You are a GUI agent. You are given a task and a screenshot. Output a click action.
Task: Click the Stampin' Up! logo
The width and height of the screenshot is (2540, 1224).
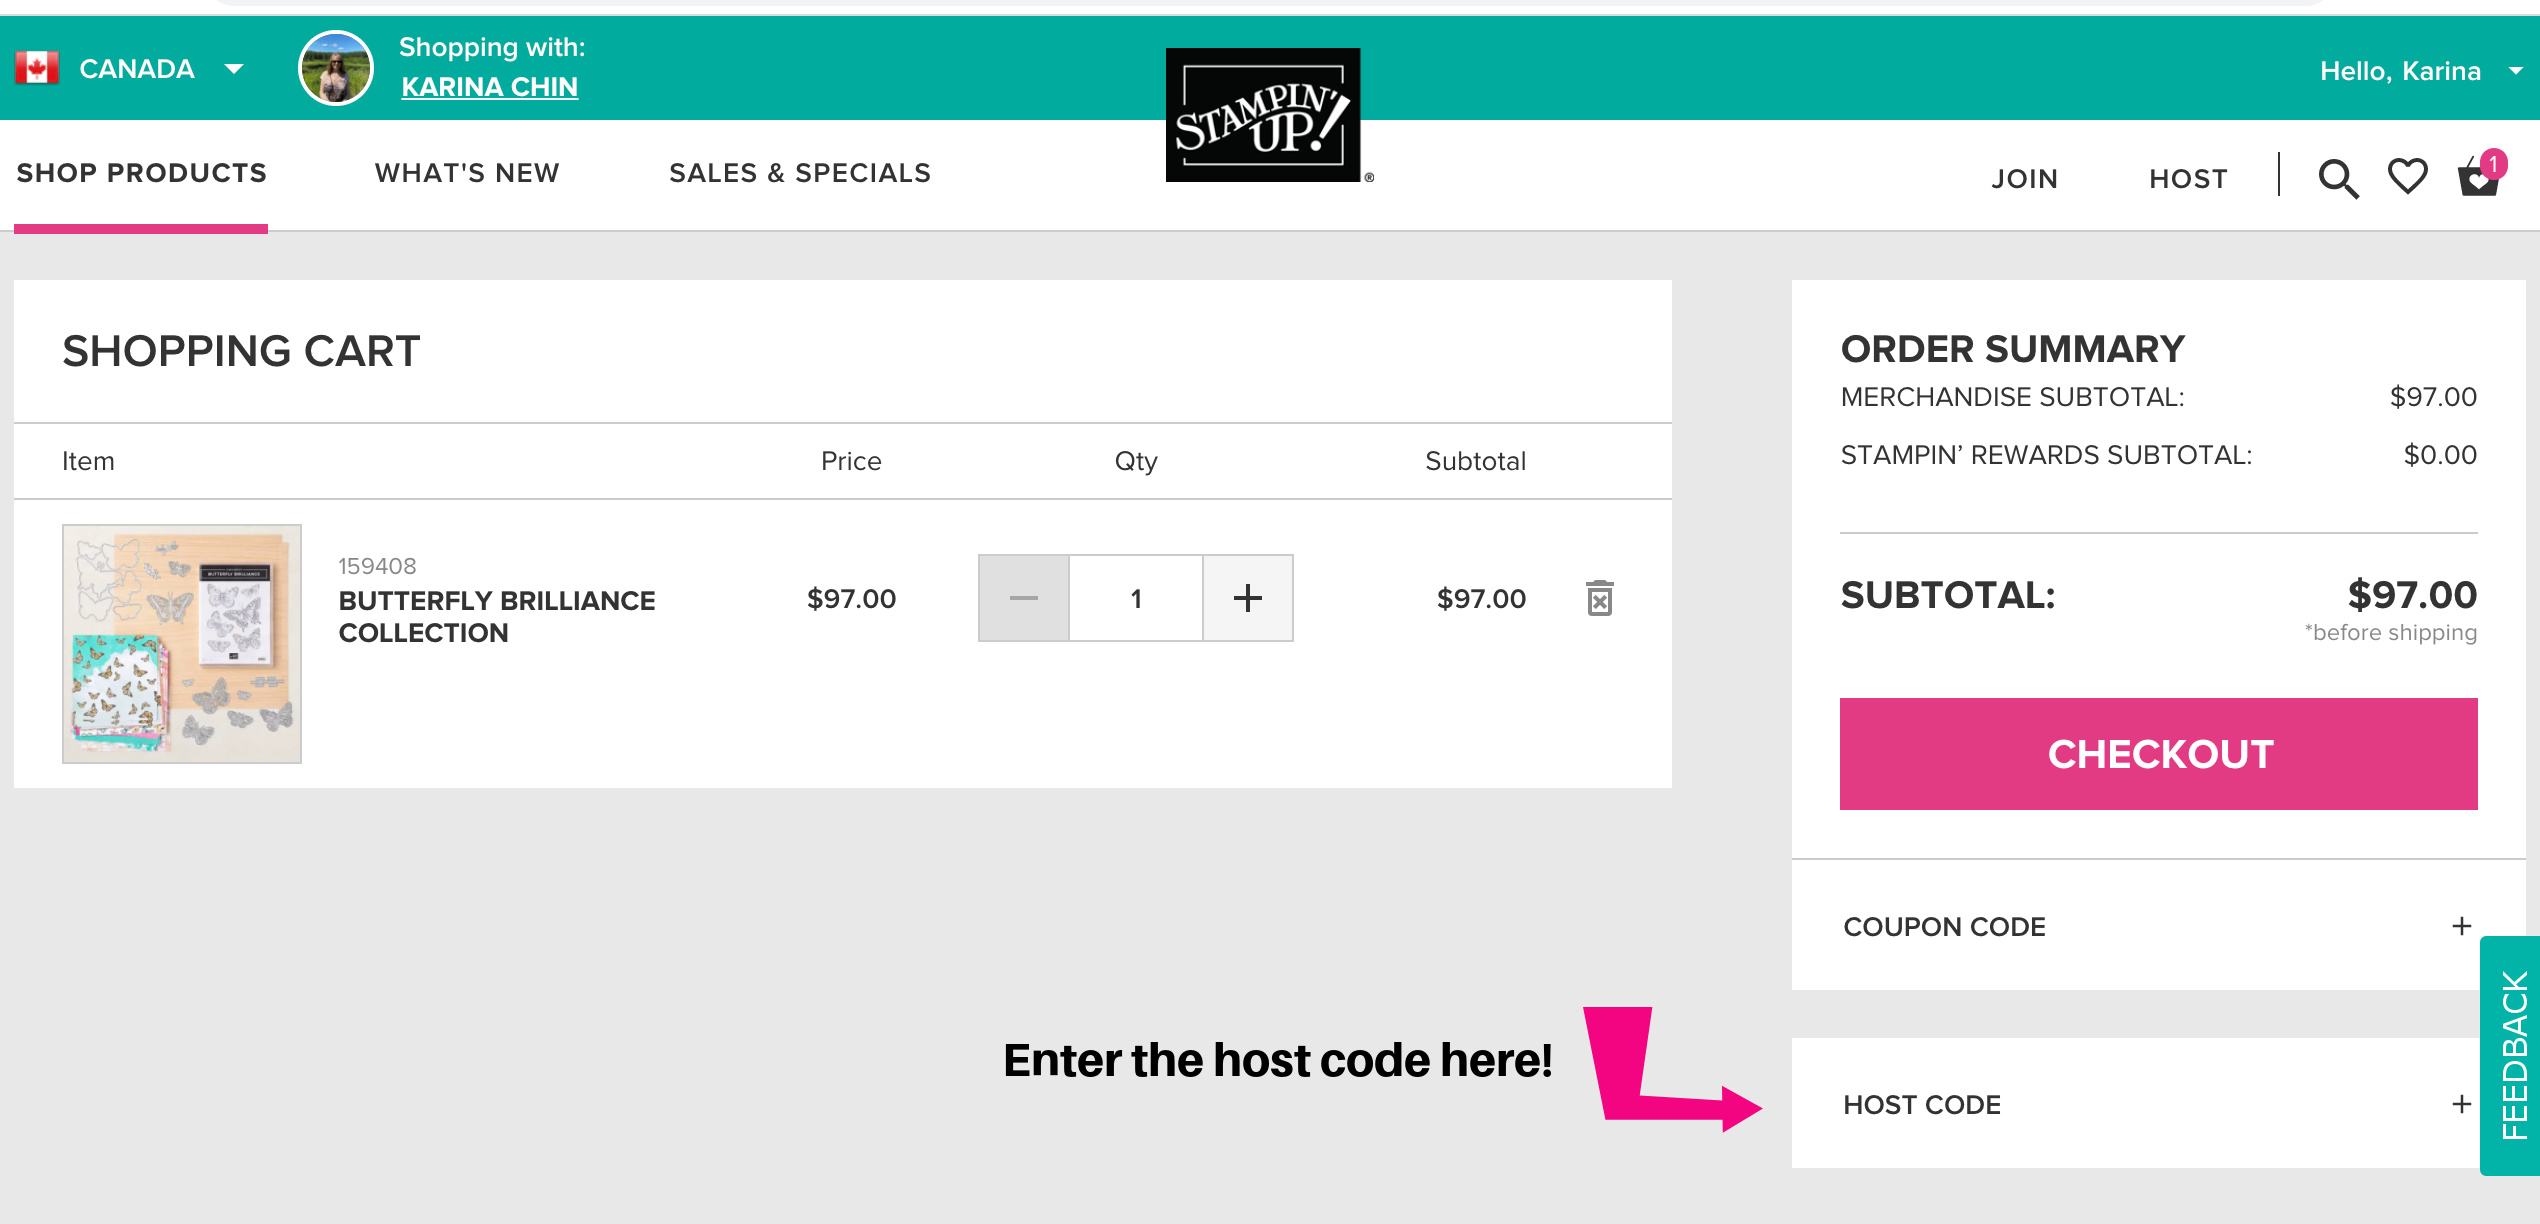coord(1263,115)
